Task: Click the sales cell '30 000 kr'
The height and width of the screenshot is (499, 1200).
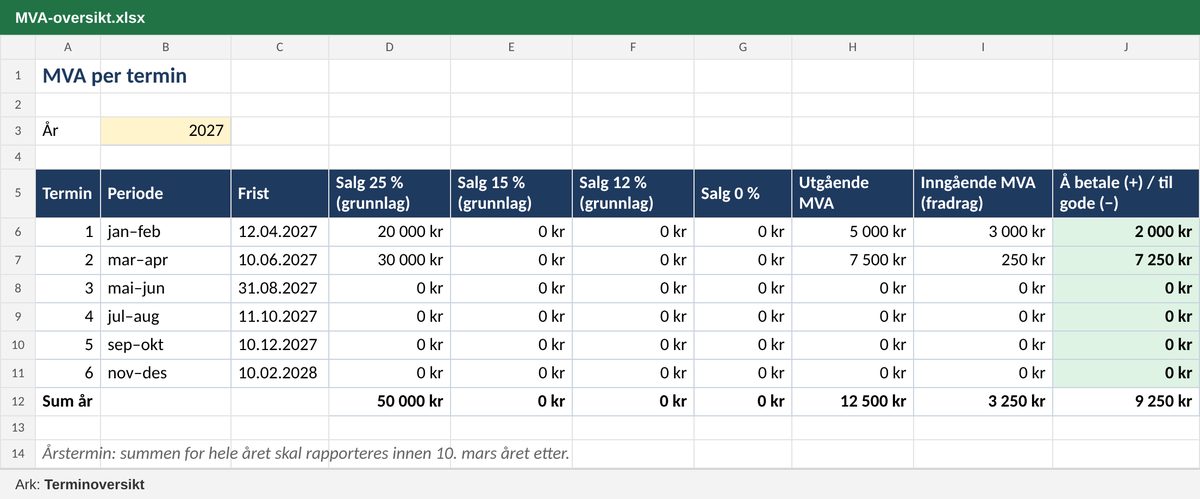Action: pos(390,260)
